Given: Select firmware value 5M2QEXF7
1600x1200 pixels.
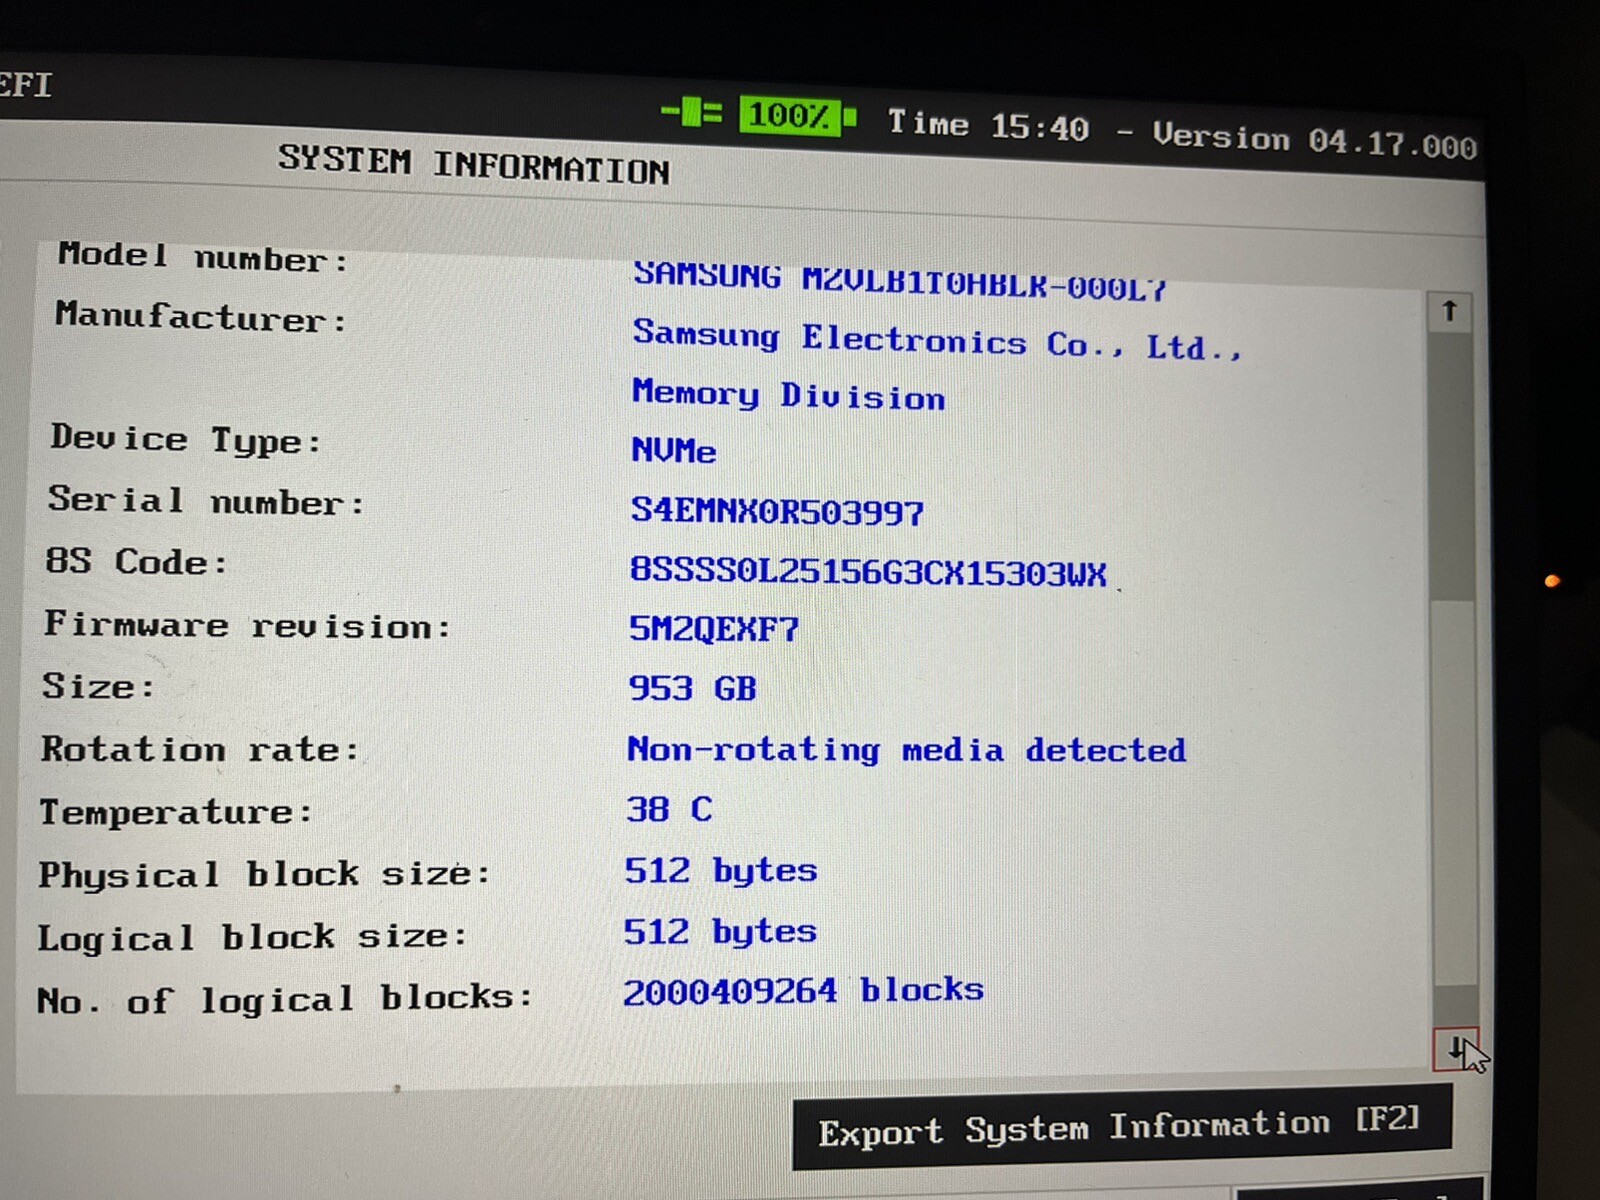Looking at the screenshot, I should tap(713, 629).
